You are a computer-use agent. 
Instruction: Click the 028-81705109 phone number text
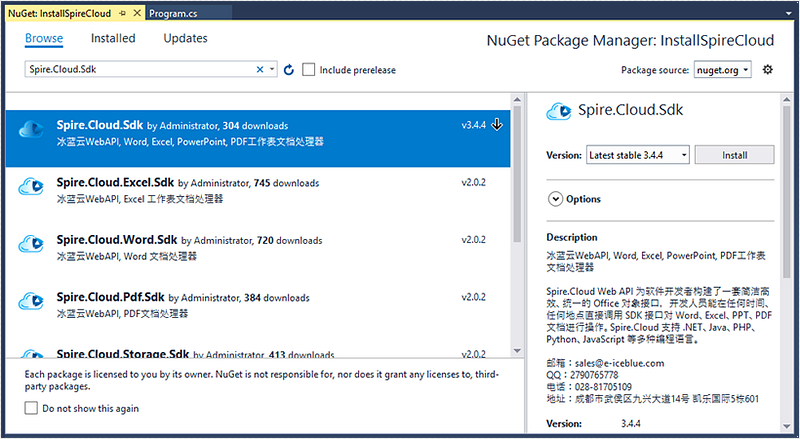(x=603, y=387)
